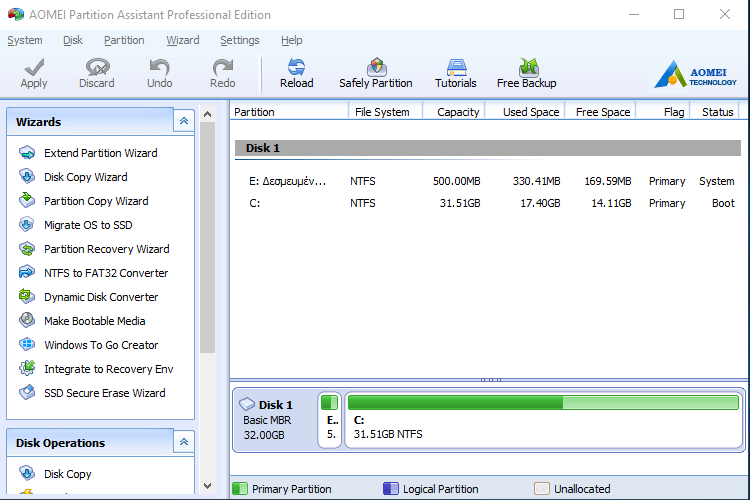Open SSD Secure Erase Wizard link
Screen dimensions: 750x500
[x=105, y=393]
